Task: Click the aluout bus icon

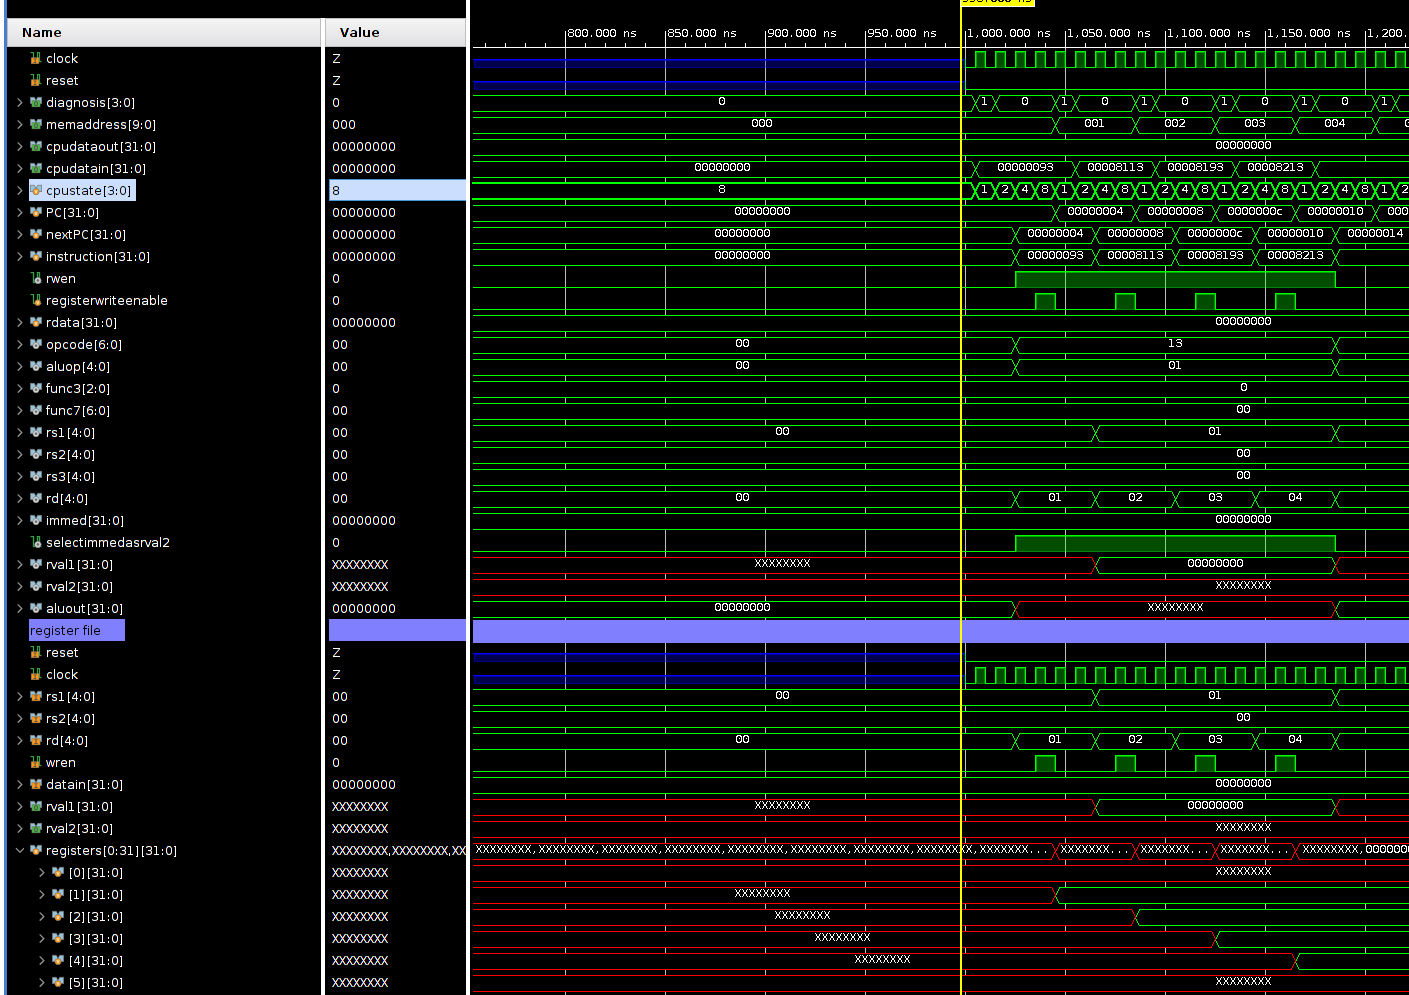Action: point(36,608)
